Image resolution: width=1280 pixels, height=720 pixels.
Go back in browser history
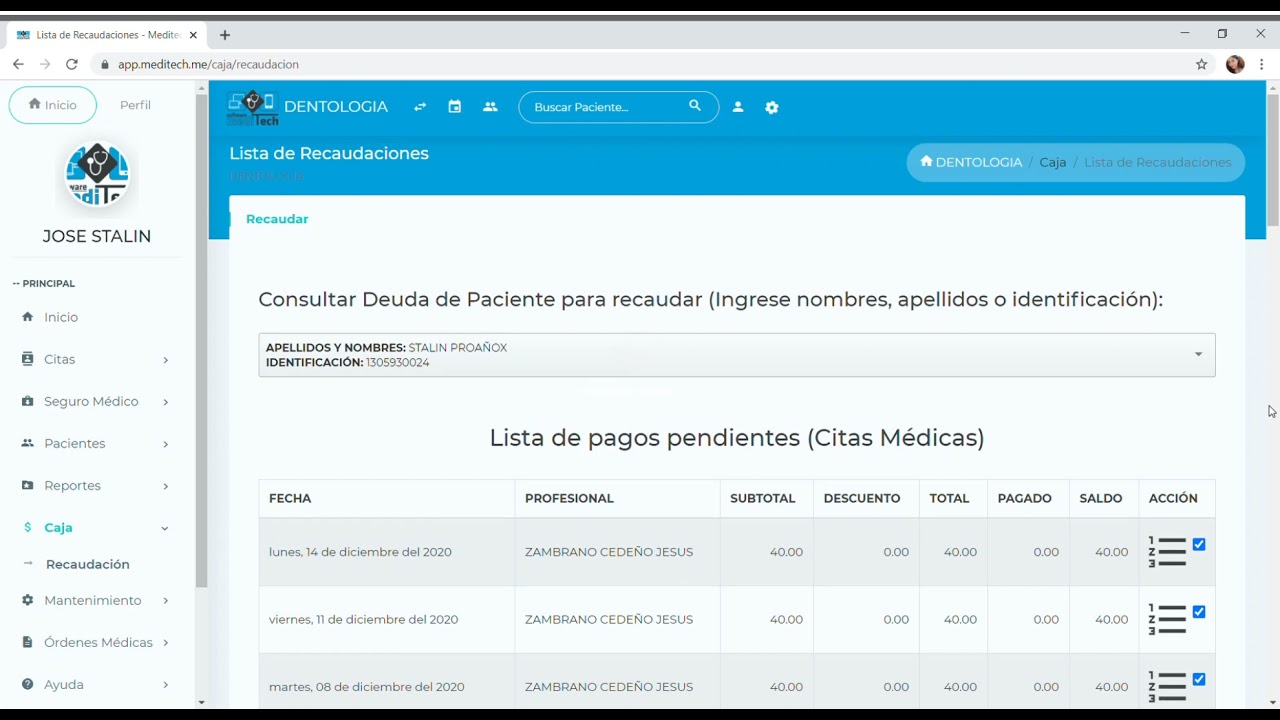click(18, 64)
